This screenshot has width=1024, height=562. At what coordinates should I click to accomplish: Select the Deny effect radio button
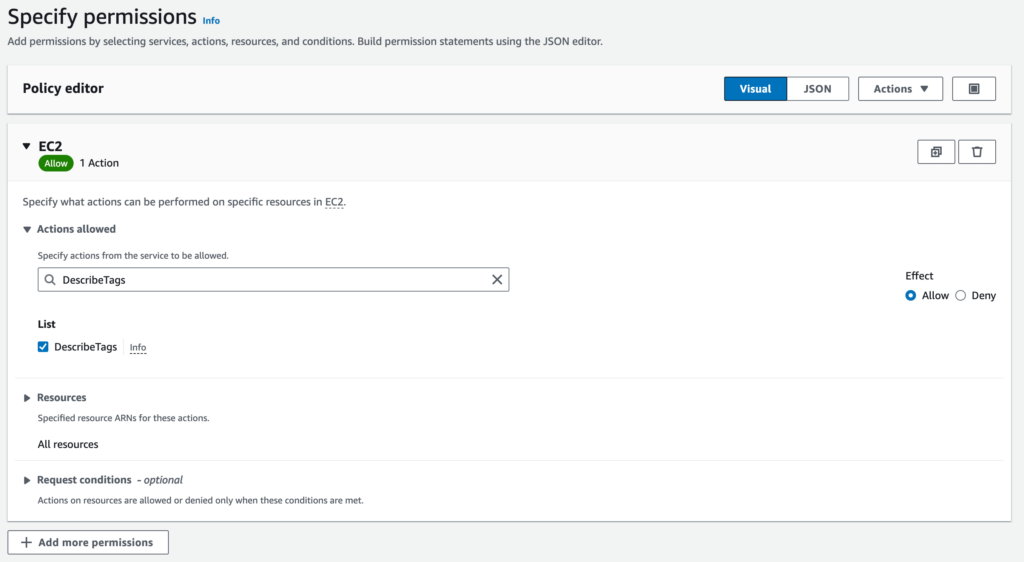961,296
